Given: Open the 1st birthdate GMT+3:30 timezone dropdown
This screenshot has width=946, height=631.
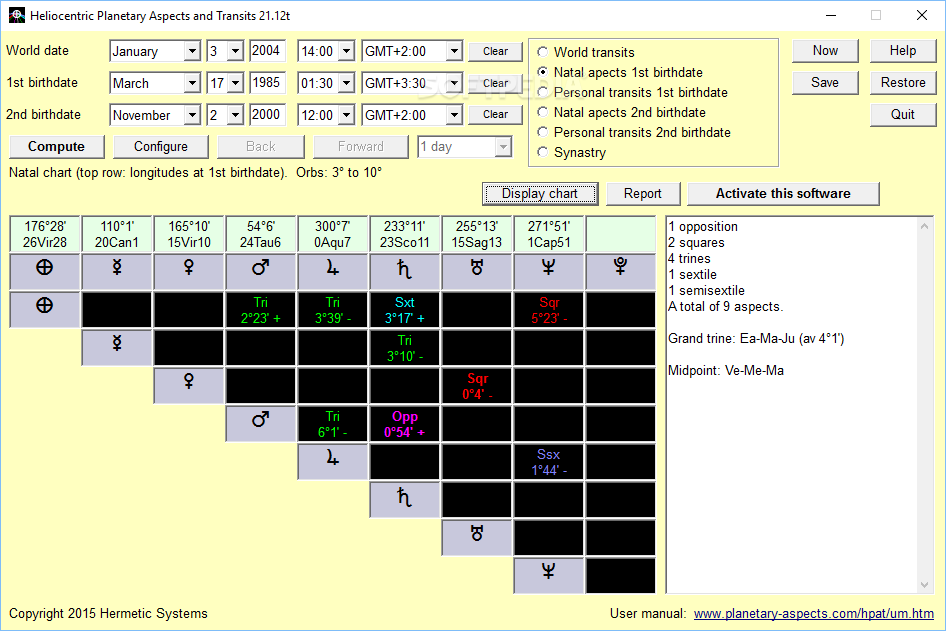Looking at the screenshot, I should tap(454, 83).
